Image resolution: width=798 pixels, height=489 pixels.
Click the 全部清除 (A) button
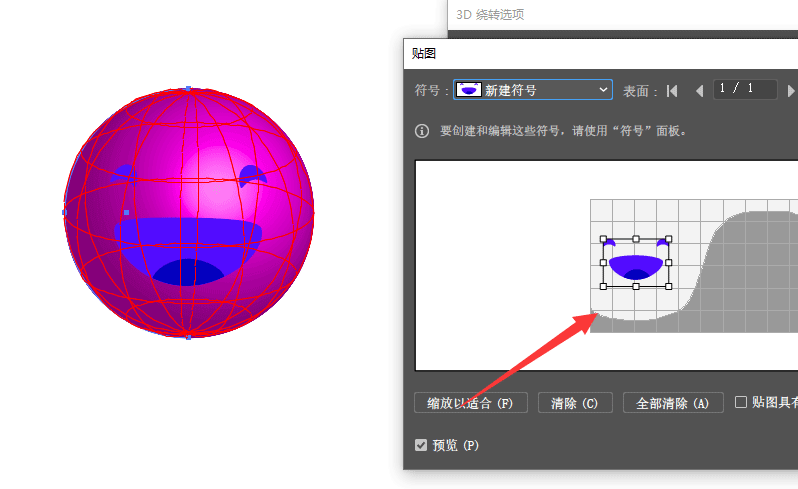point(672,403)
